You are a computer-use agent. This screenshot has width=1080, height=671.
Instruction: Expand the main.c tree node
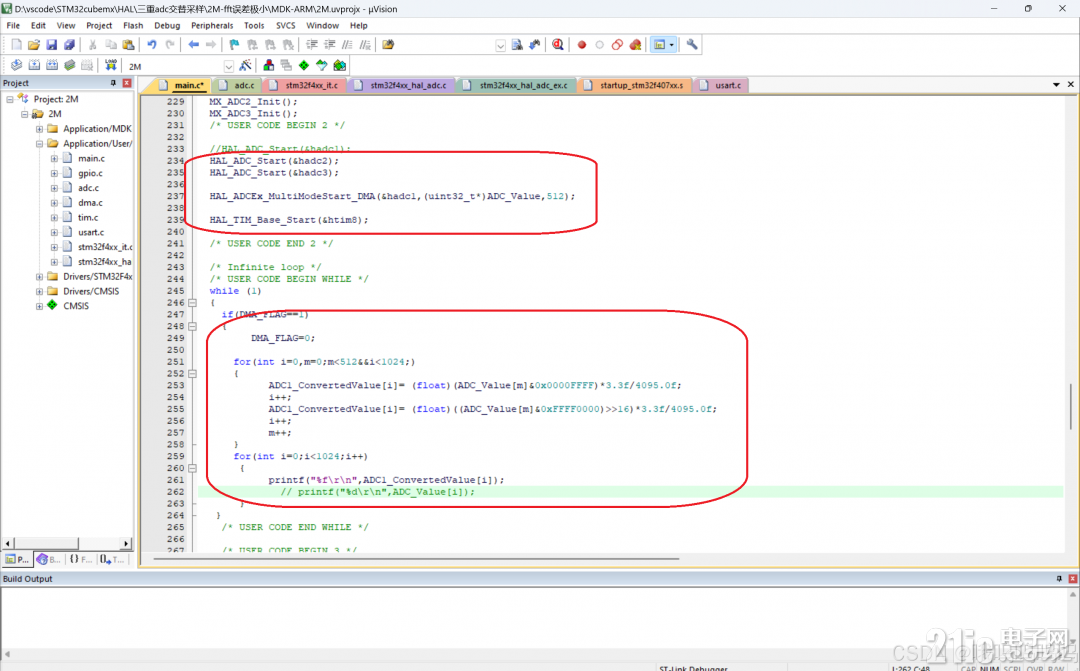tap(54, 158)
